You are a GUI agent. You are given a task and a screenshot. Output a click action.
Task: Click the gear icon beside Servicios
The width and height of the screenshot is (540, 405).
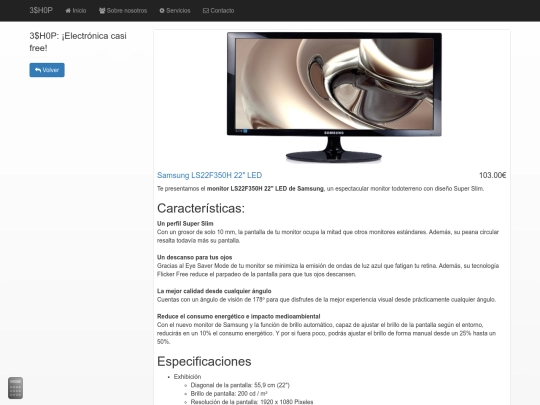tap(162, 11)
